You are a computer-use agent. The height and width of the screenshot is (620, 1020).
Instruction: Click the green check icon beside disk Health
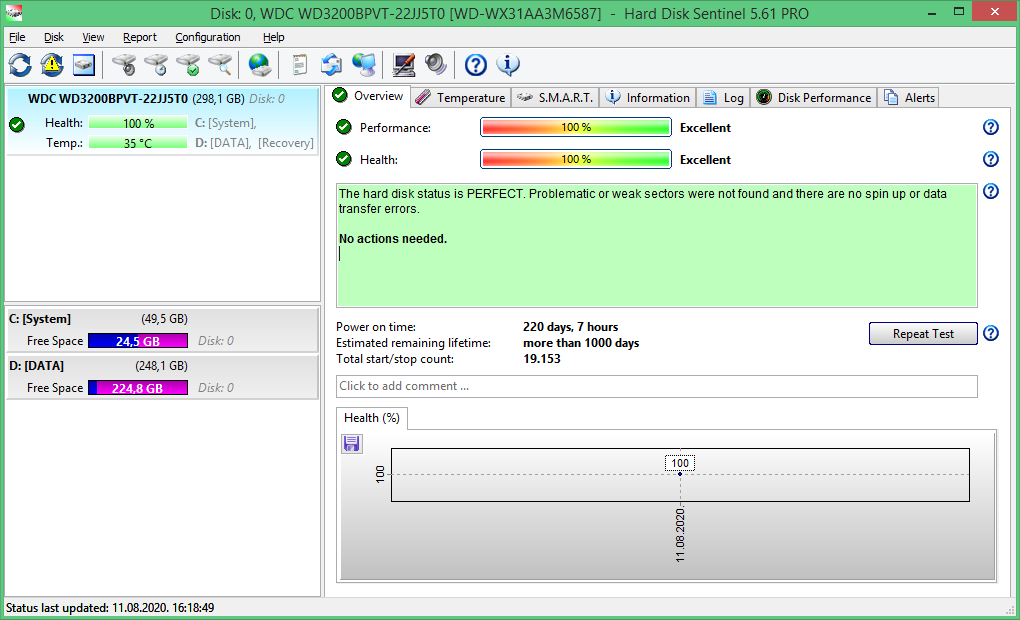tap(17, 124)
